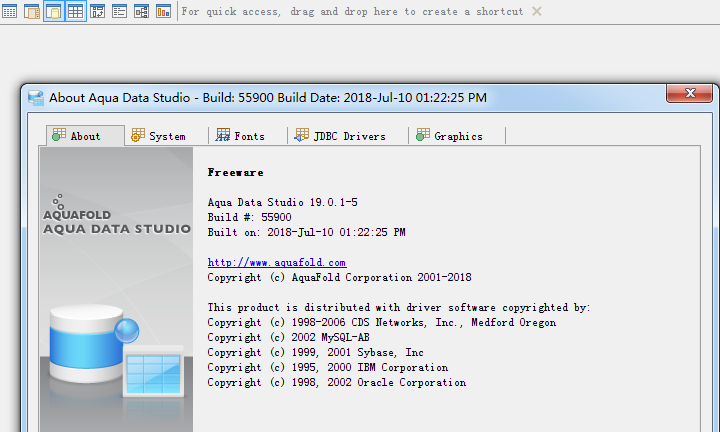Click the CDS Networks copyright line
This screenshot has height=432, width=720.
382,323
